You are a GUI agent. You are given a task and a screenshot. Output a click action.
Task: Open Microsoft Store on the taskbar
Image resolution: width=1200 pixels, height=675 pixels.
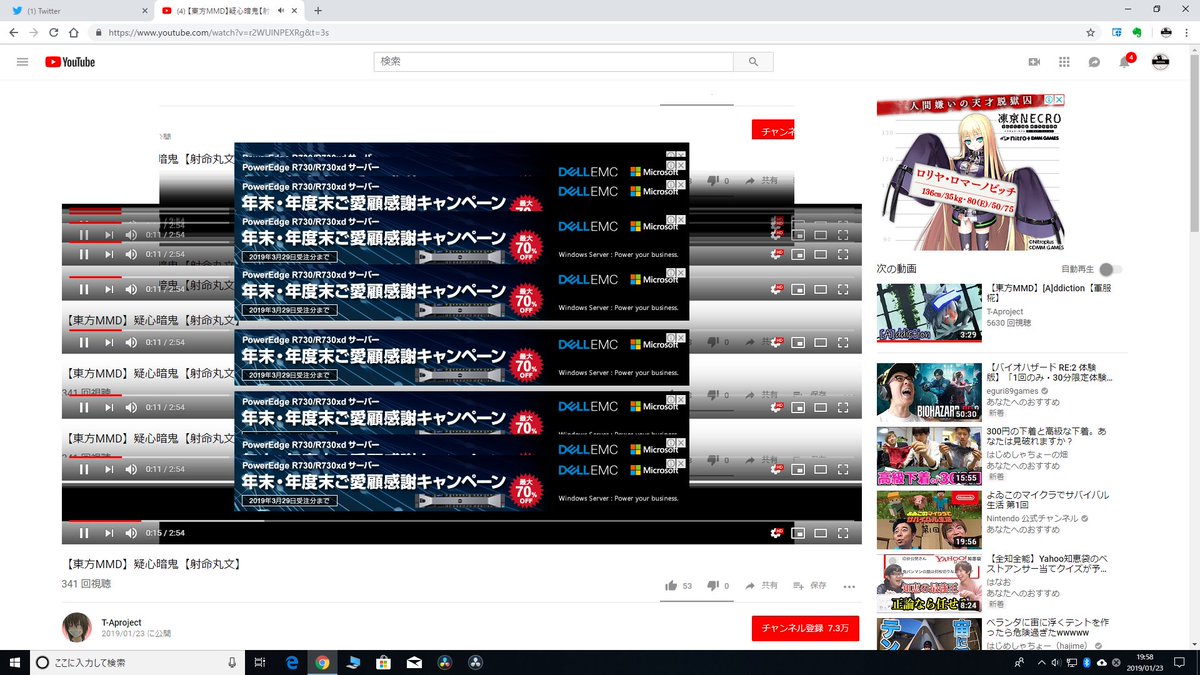click(x=382, y=662)
